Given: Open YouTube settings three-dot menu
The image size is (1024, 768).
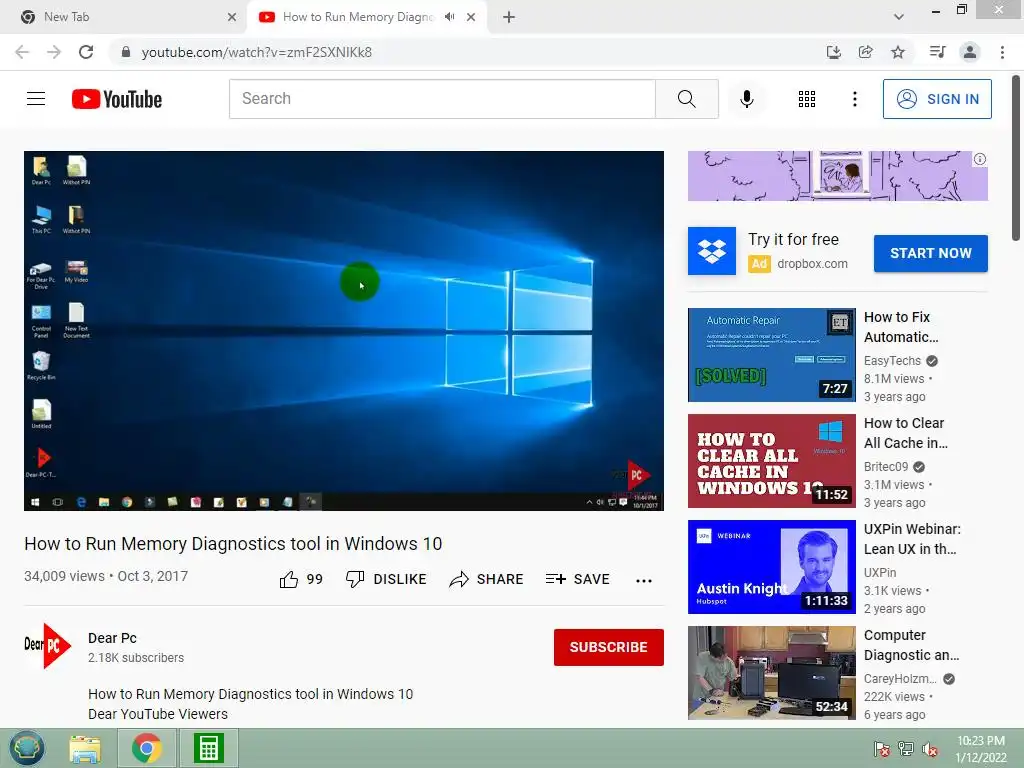Looking at the screenshot, I should (x=854, y=99).
